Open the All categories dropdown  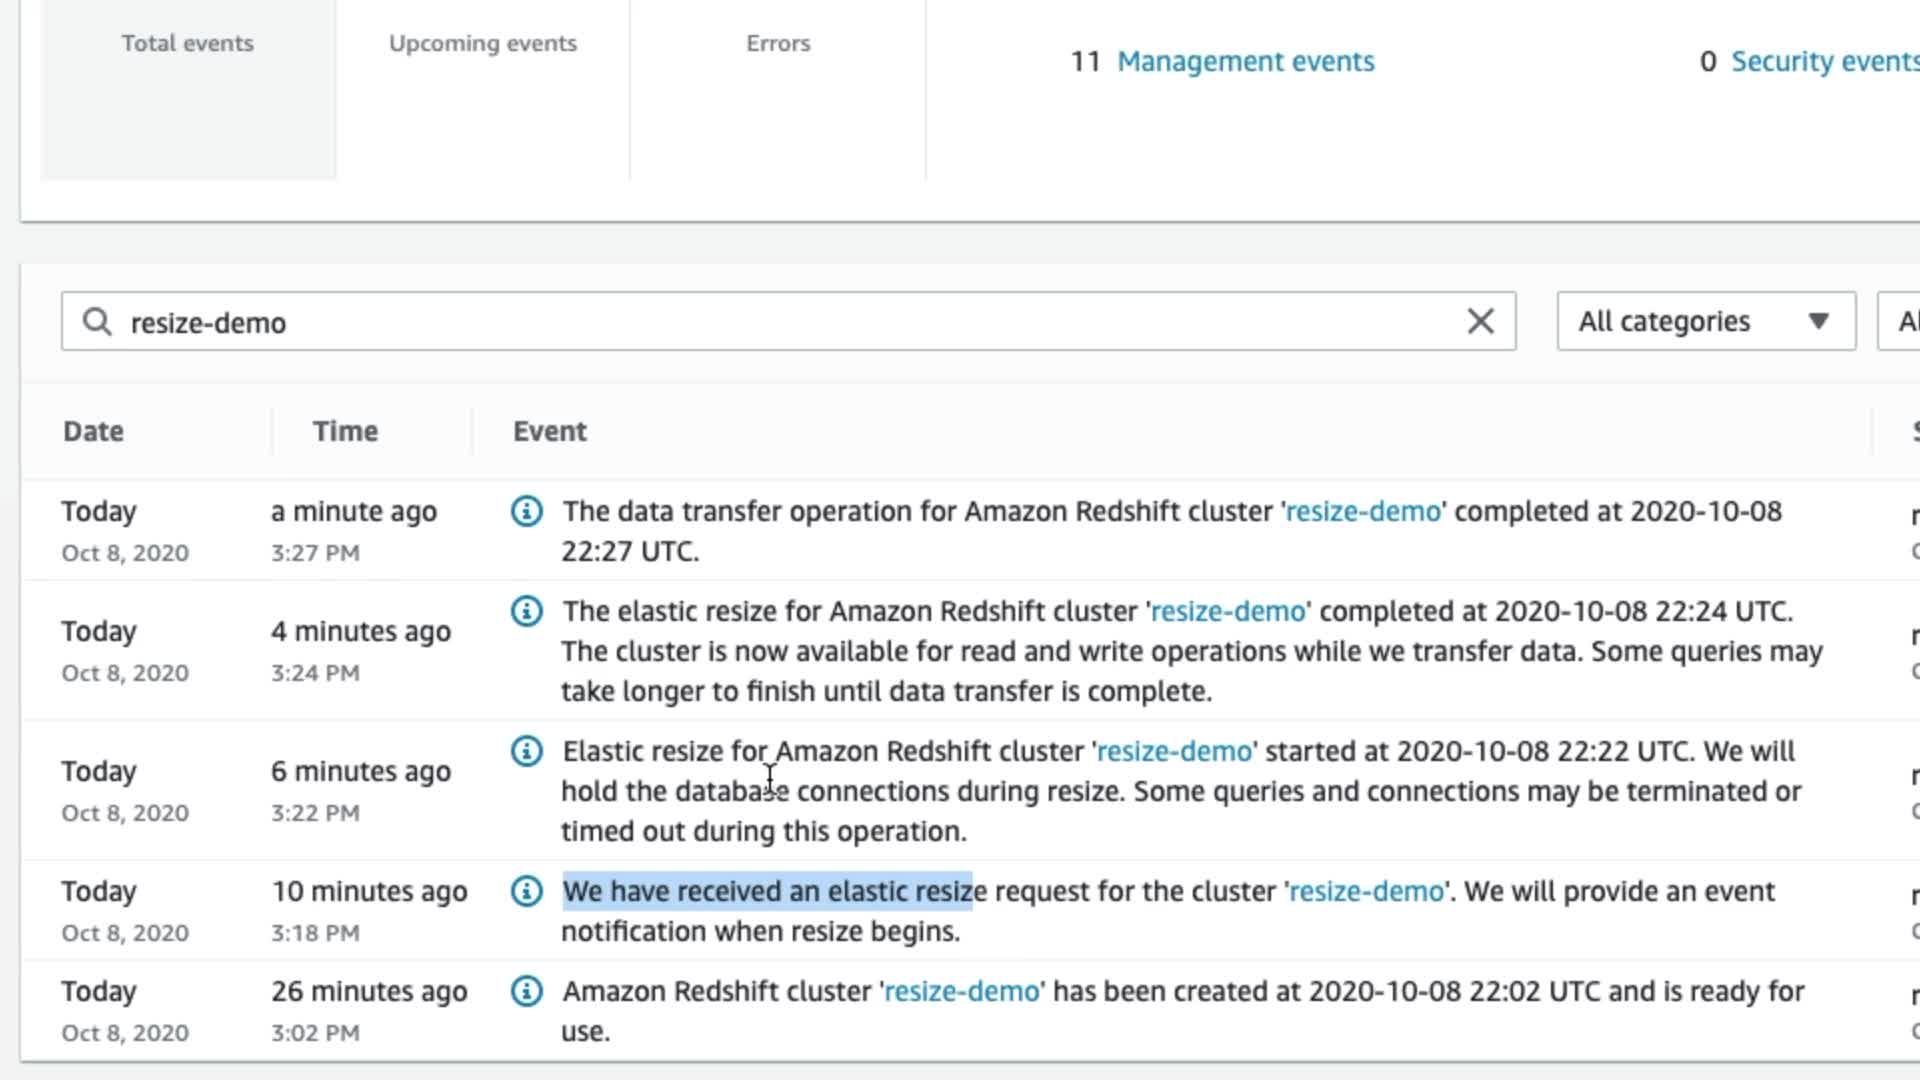[x=1705, y=321]
